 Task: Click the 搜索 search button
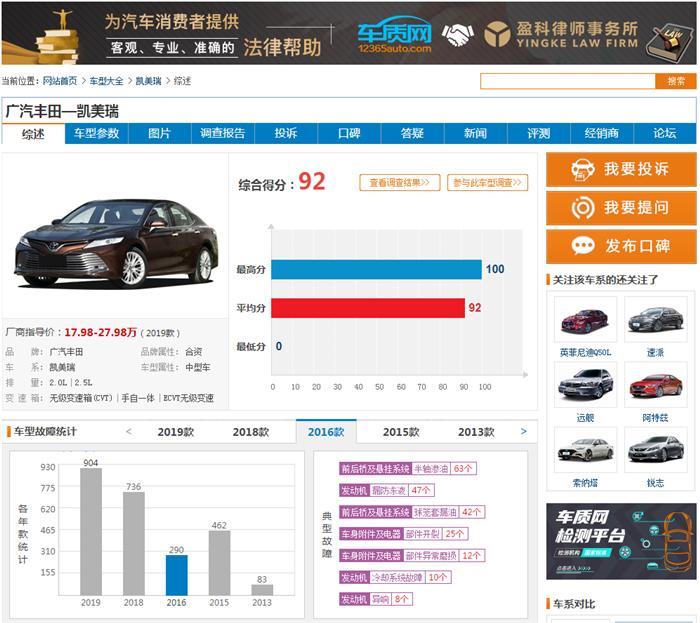pos(676,81)
